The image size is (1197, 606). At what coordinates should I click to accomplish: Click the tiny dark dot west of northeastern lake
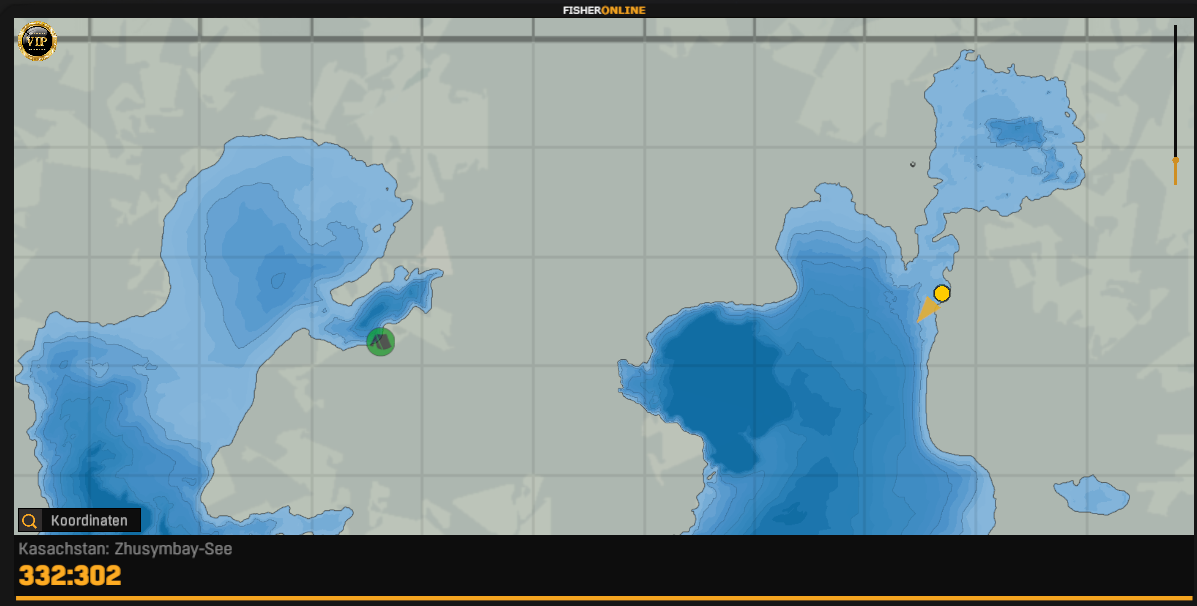pos(912,164)
